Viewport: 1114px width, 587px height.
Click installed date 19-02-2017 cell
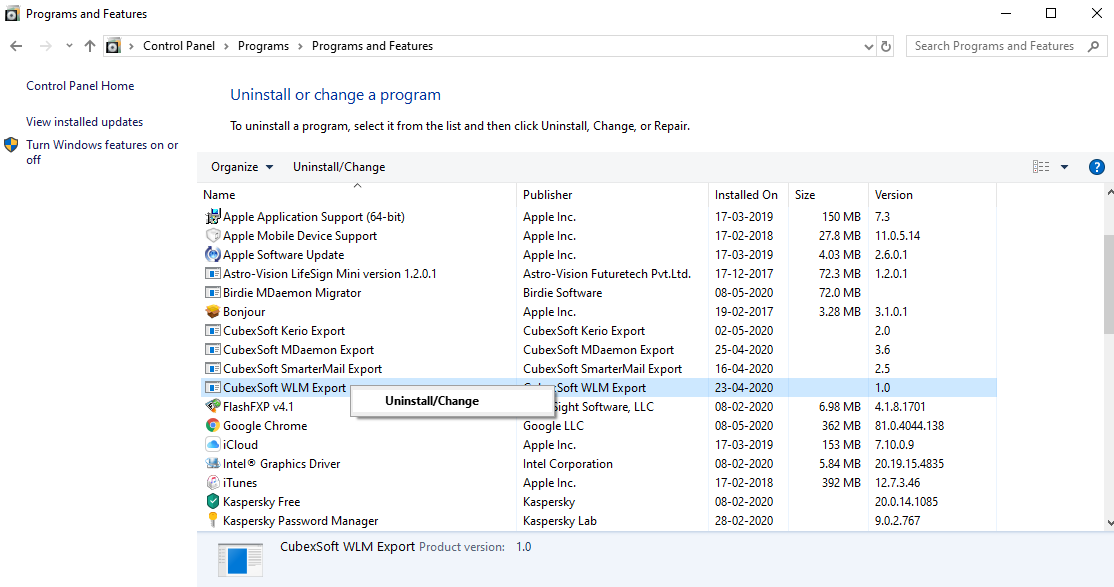point(744,311)
